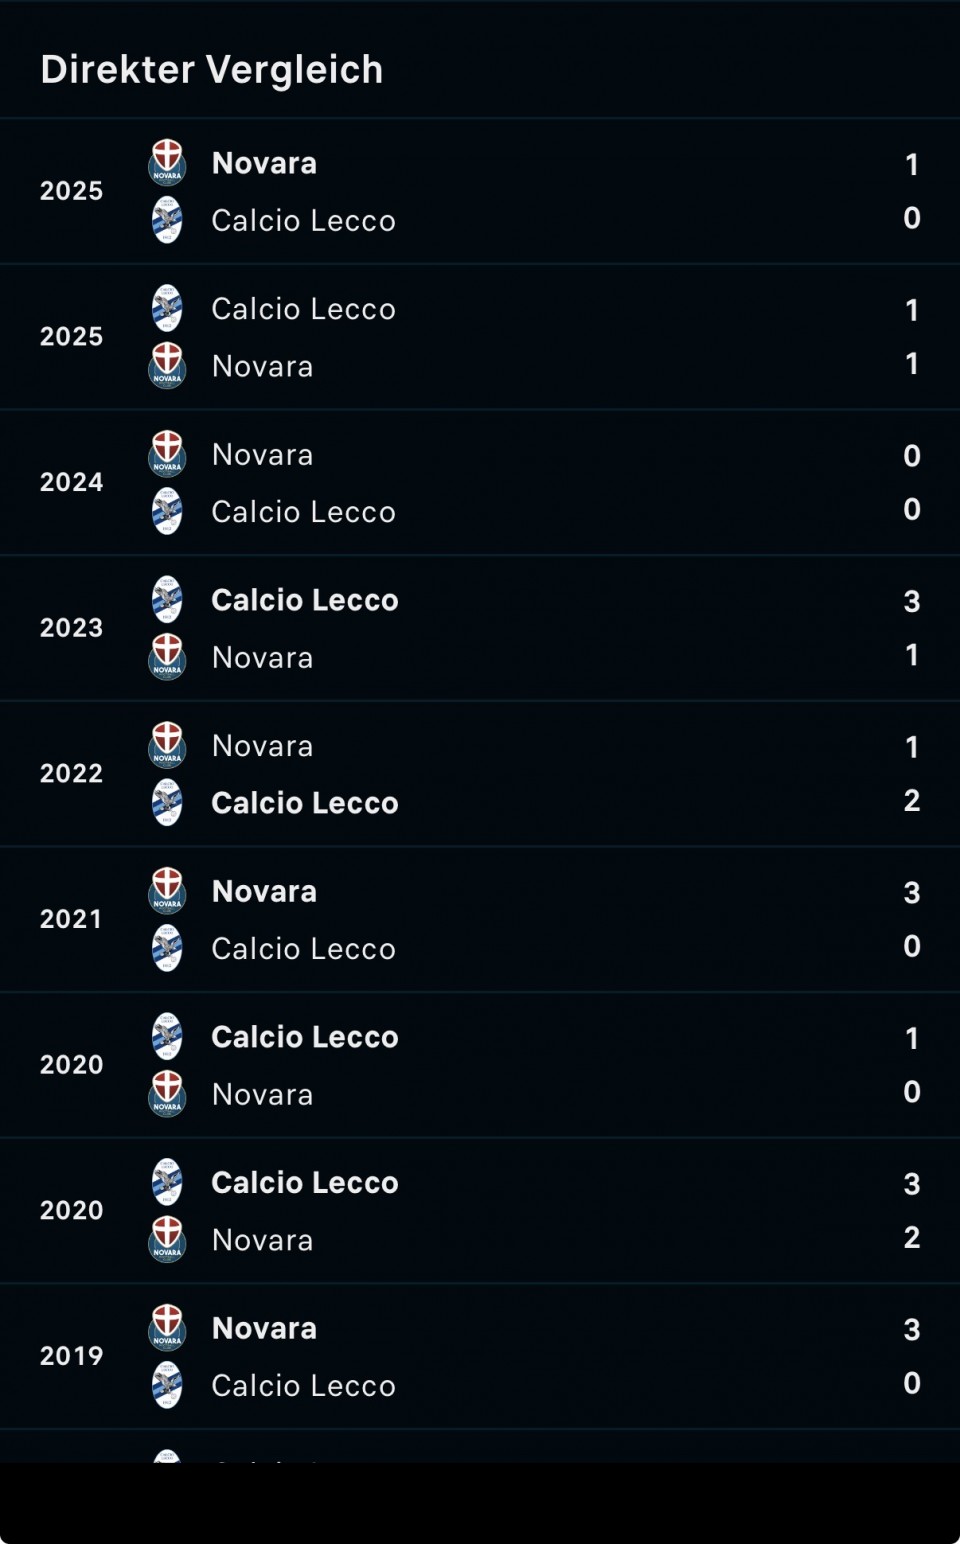Click the Direkter Vergleich heading
The height and width of the screenshot is (1544, 960).
(x=212, y=70)
